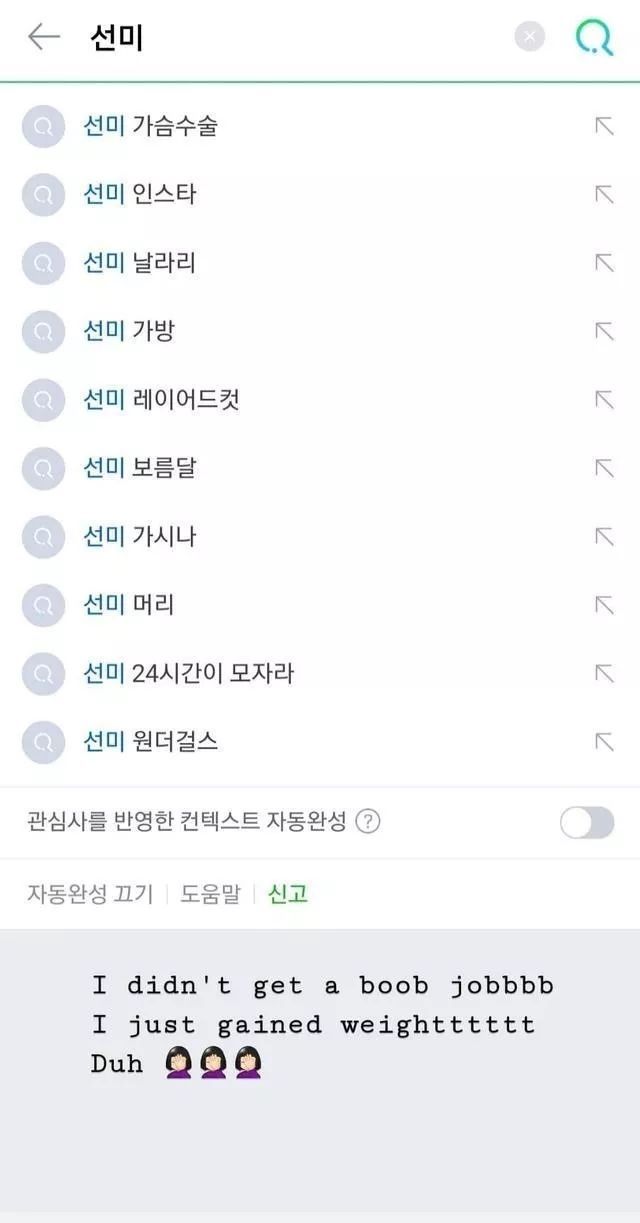Choose the 선미 가방 suggestion text
The height and width of the screenshot is (1223, 640).
(129, 331)
